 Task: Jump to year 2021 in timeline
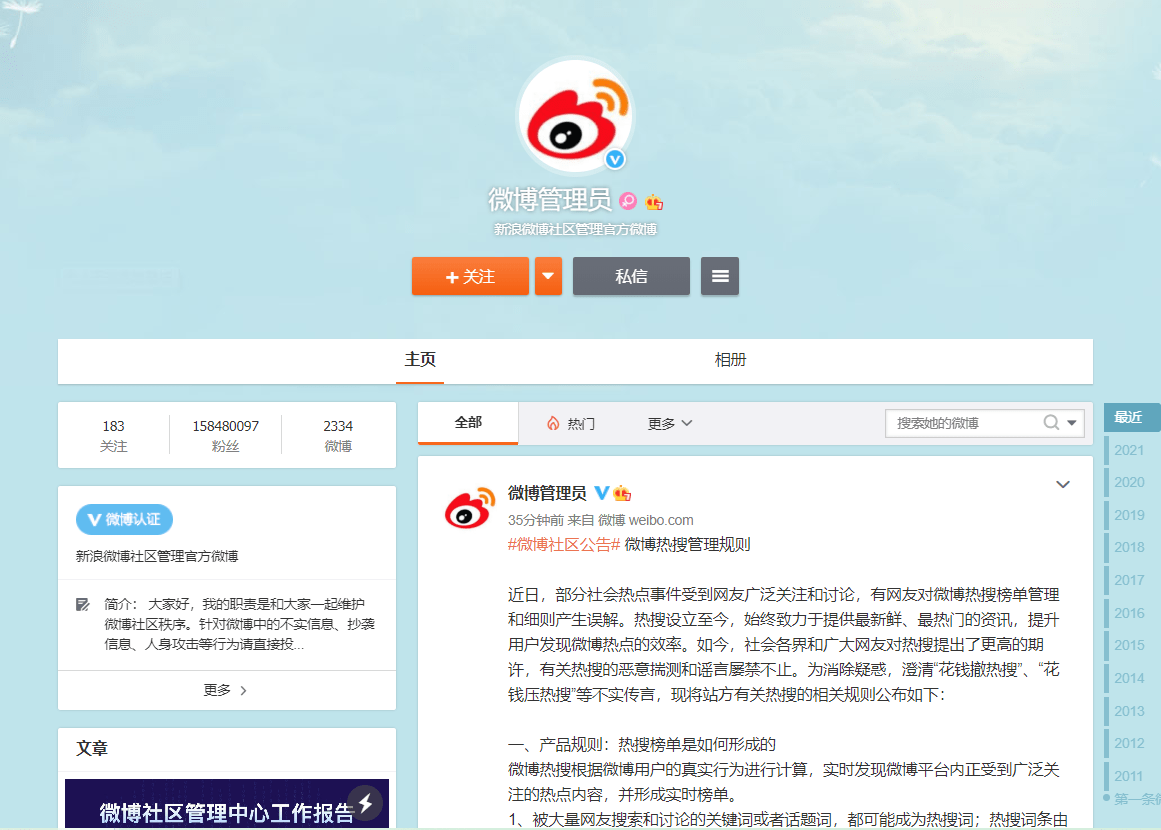click(x=1129, y=450)
